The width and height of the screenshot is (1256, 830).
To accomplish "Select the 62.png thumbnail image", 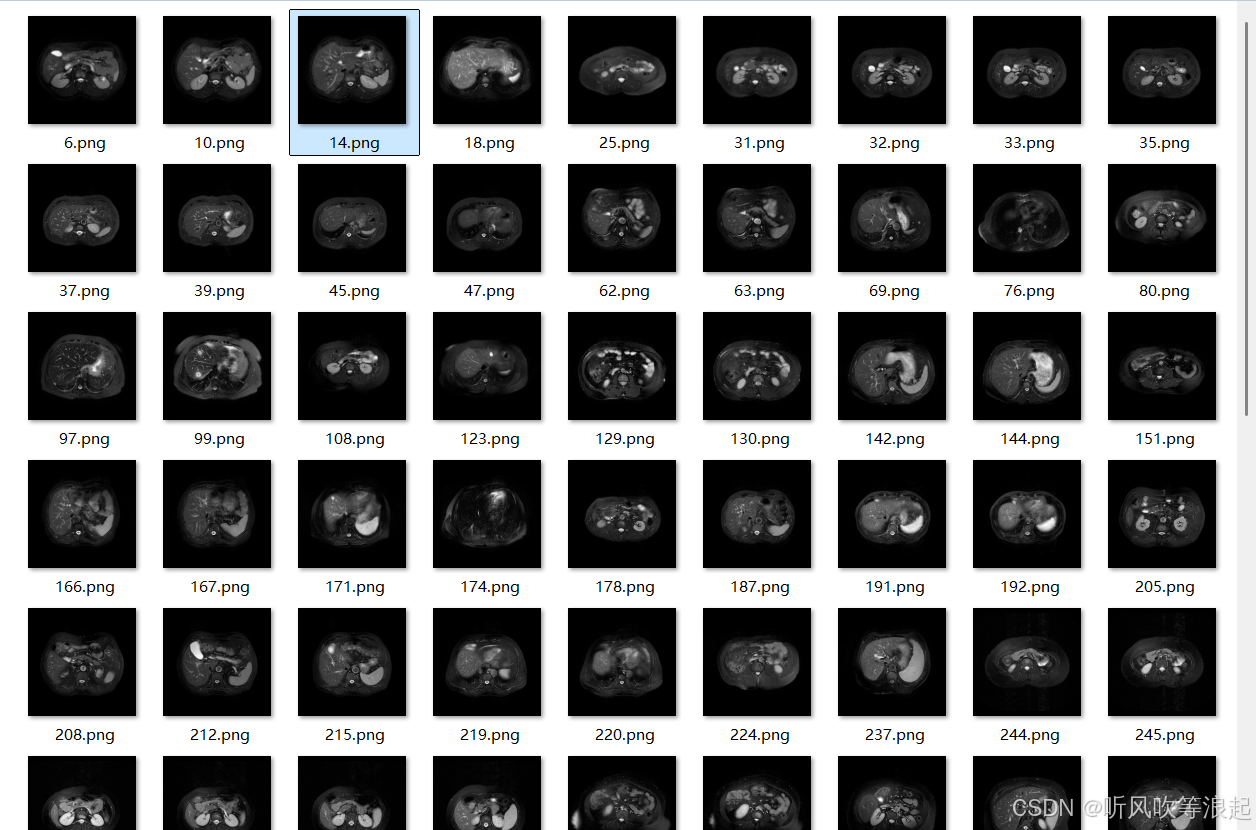I will point(622,218).
